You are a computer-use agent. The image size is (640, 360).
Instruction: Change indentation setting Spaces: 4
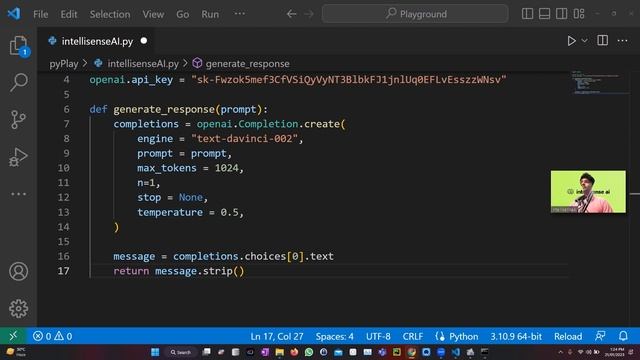pos(334,336)
